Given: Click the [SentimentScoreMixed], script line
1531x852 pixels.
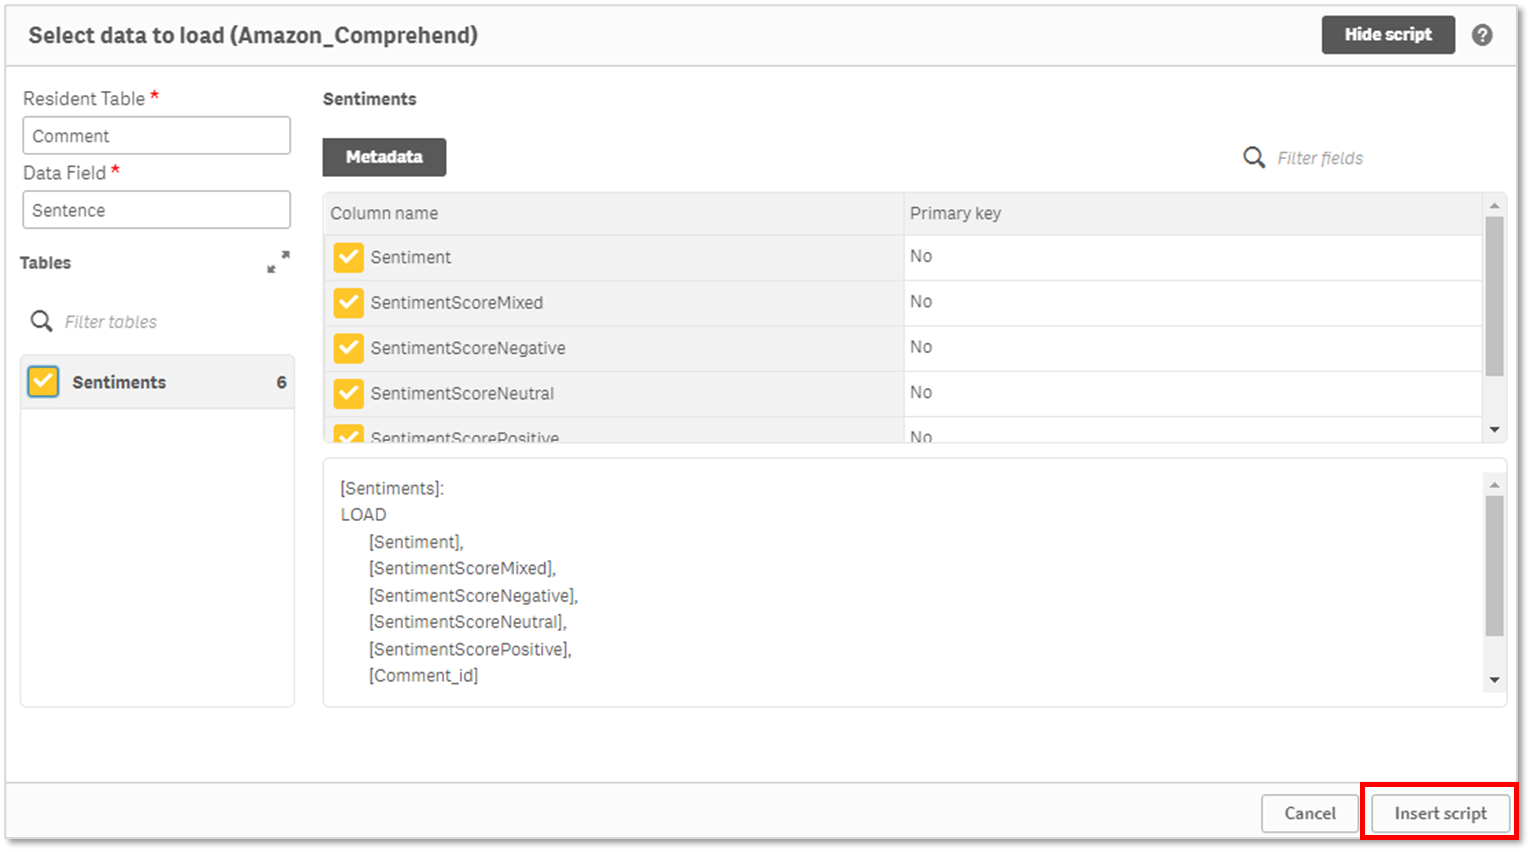Looking at the screenshot, I should [x=462, y=568].
